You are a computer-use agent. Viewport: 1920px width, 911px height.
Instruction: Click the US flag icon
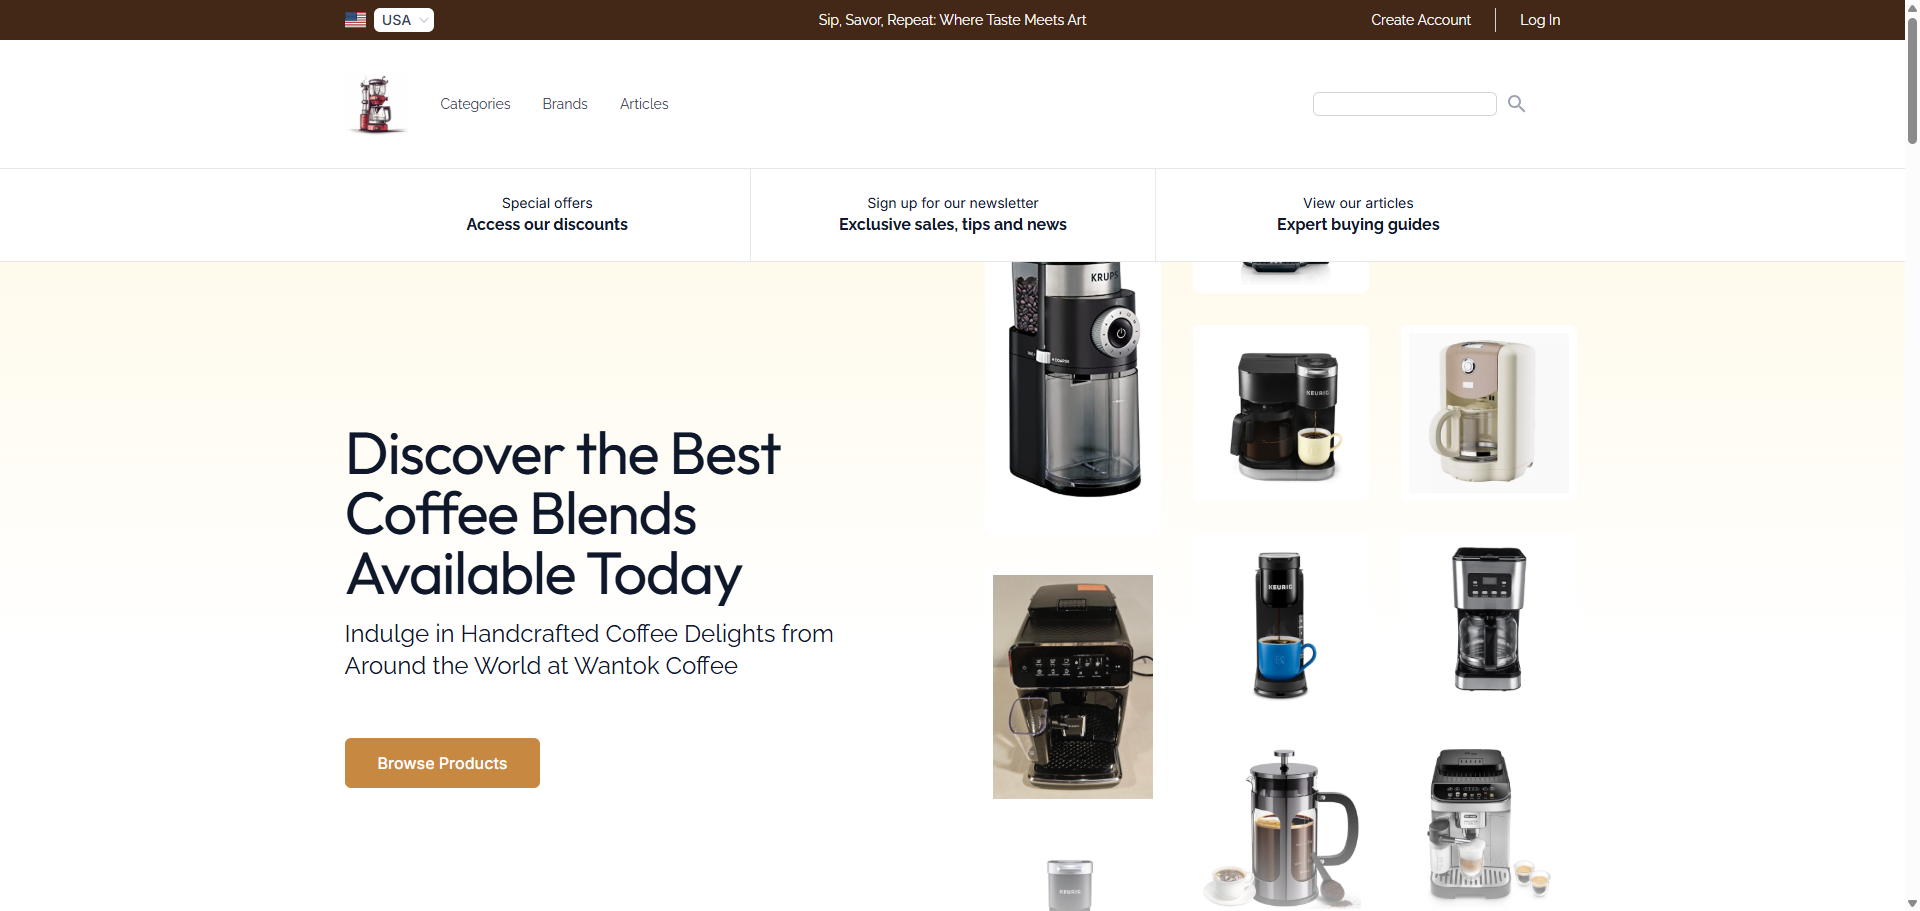(x=355, y=20)
